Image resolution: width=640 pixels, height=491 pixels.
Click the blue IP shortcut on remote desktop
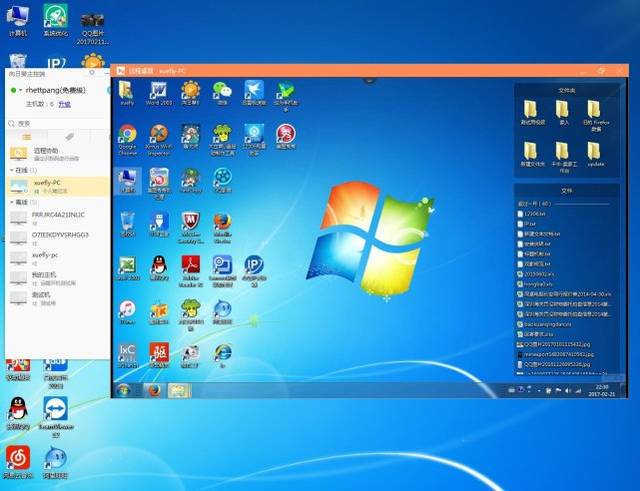(x=254, y=271)
